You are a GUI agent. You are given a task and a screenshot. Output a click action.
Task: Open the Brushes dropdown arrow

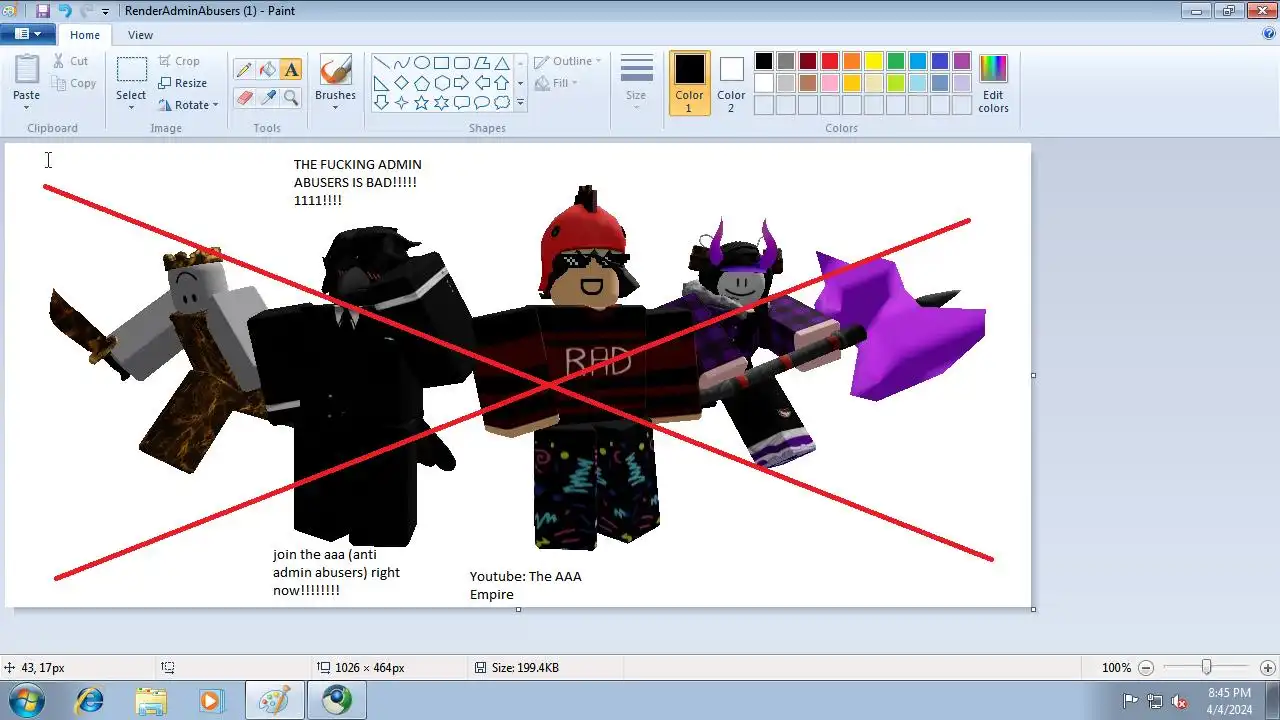tap(335, 108)
